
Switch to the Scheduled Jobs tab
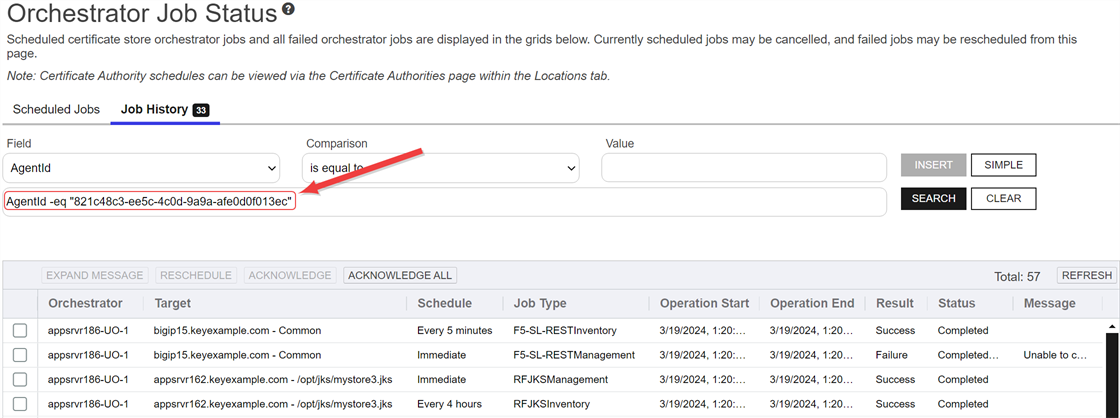click(56, 109)
